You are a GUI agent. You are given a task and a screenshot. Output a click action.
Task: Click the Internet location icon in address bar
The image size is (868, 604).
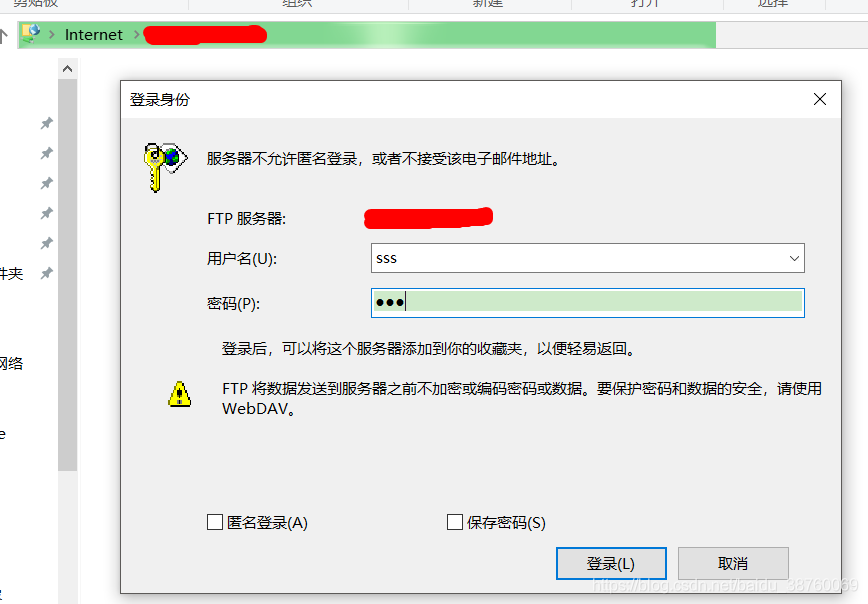[31, 34]
